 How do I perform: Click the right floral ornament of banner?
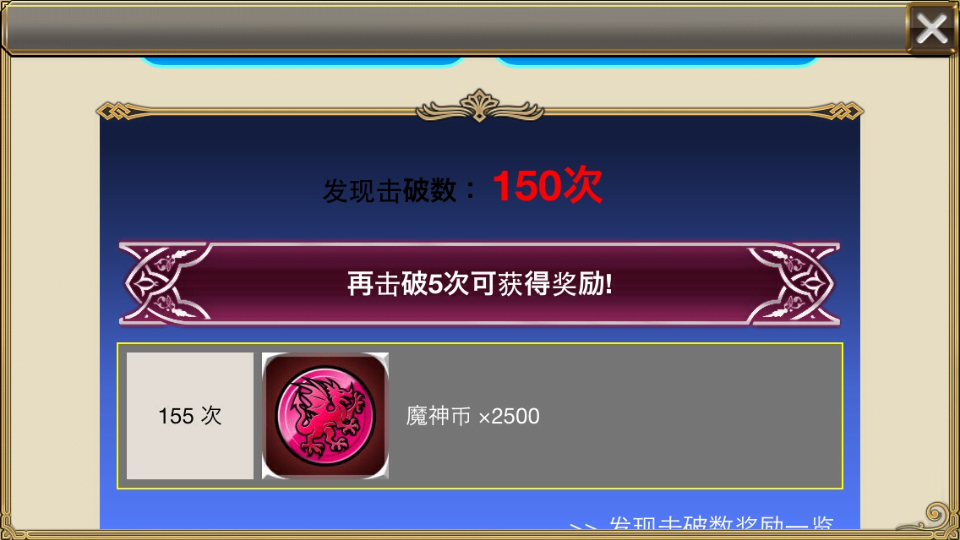[x=793, y=283]
